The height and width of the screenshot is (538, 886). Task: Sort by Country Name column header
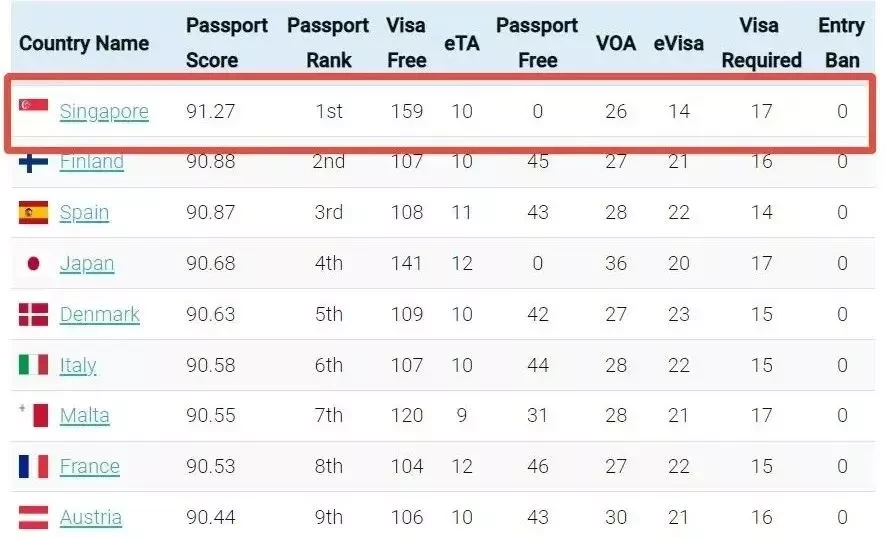(84, 44)
